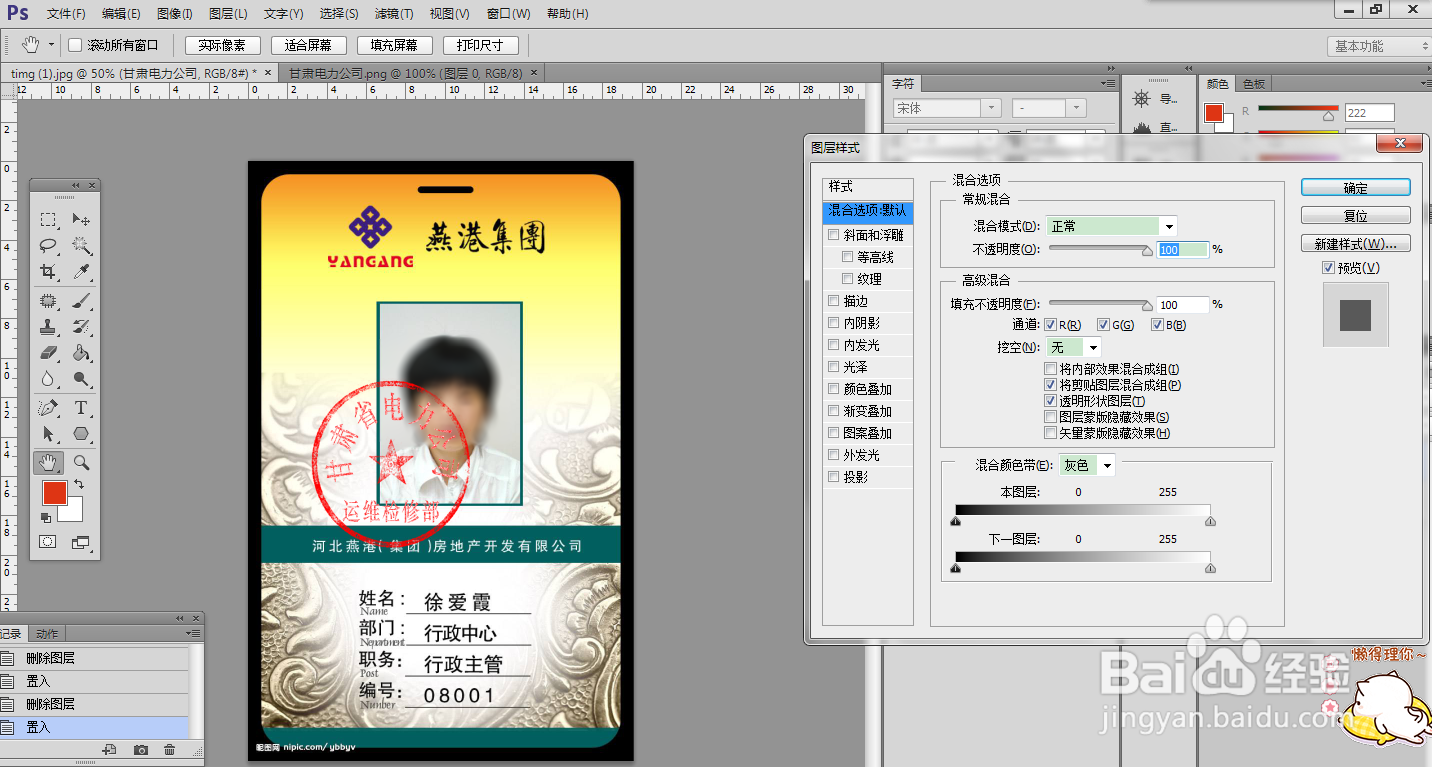The image size is (1432, 767).
Task: Select the Crop tool
Action: [48, 272]
